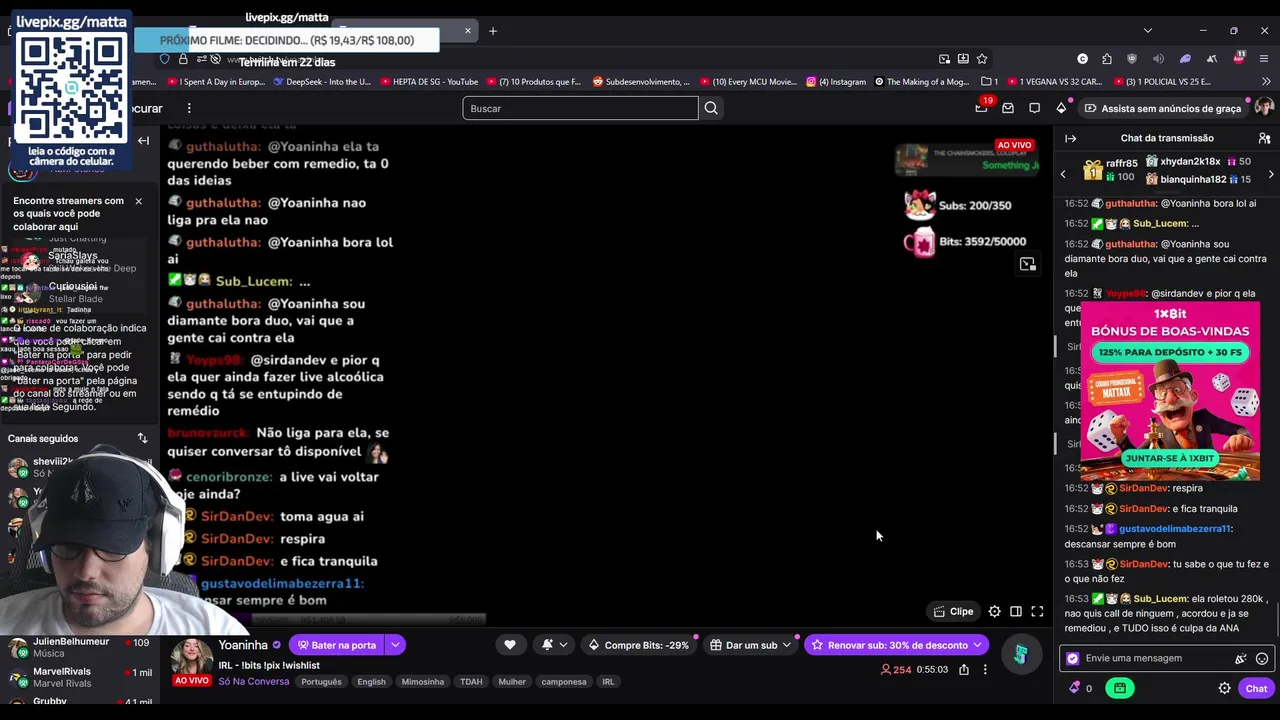
Task: Sort followed channels with arrows icon
Action: (142, 438)
